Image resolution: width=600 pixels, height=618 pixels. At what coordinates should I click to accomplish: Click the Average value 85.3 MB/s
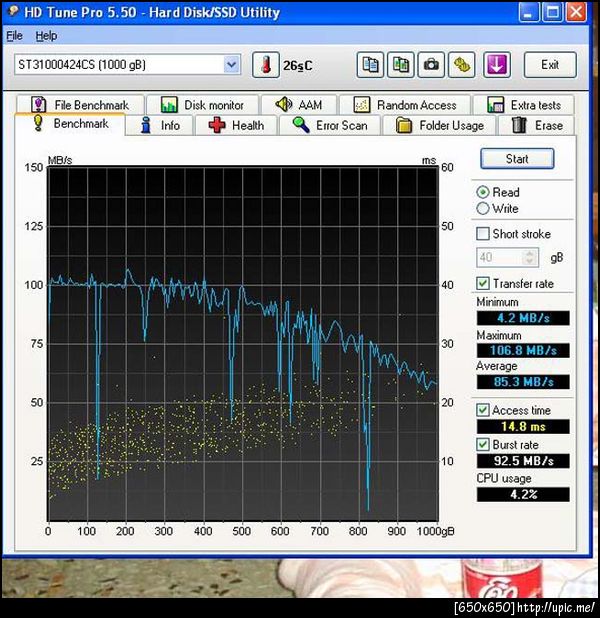tap(523, 382)
